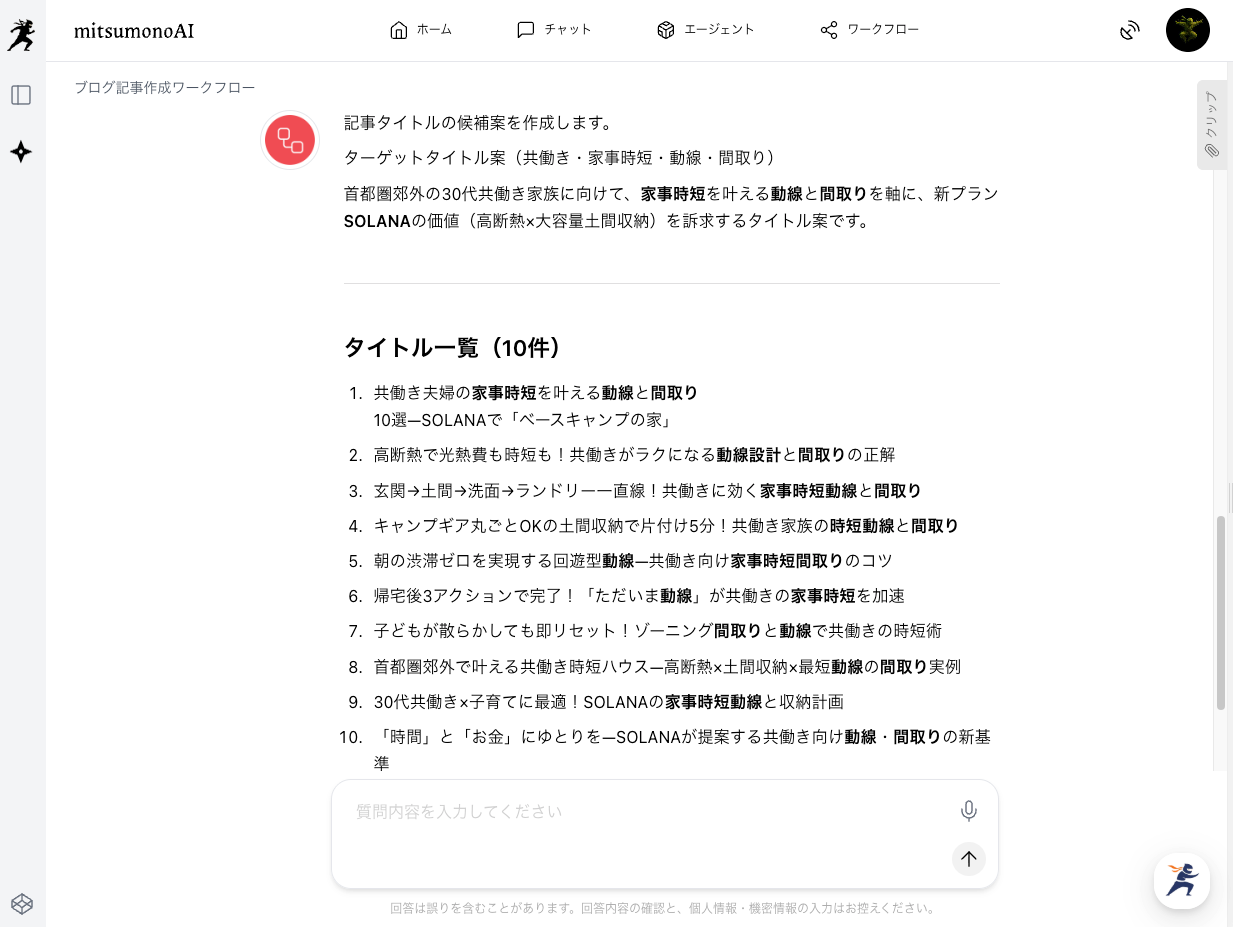Click the mitsumonoAI brand name

pyautogui.click(x=134, y=31)
